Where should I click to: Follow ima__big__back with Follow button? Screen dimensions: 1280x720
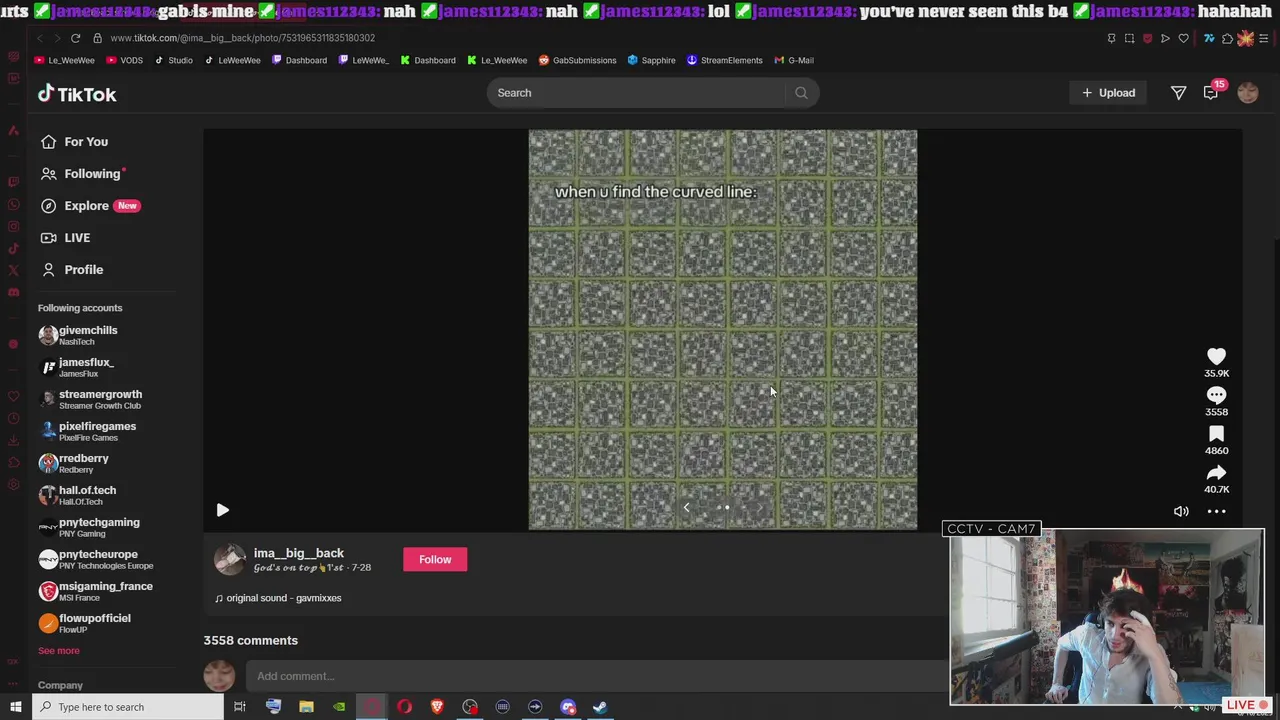(435, 560)
